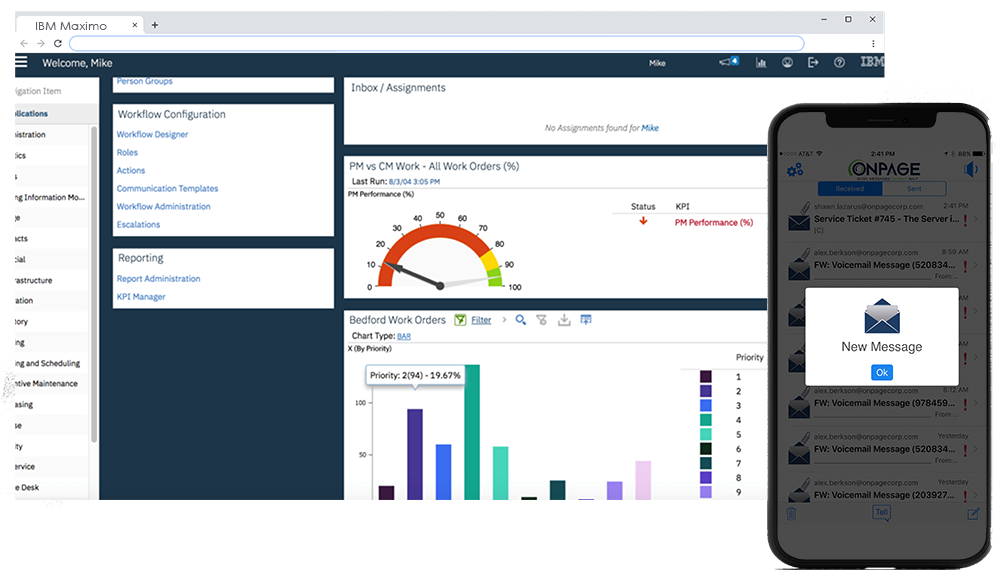Viewport: 1000px width, 586px height.
Task: Click Mike link in Inbox / Assignments
Action: pos(650,128)
